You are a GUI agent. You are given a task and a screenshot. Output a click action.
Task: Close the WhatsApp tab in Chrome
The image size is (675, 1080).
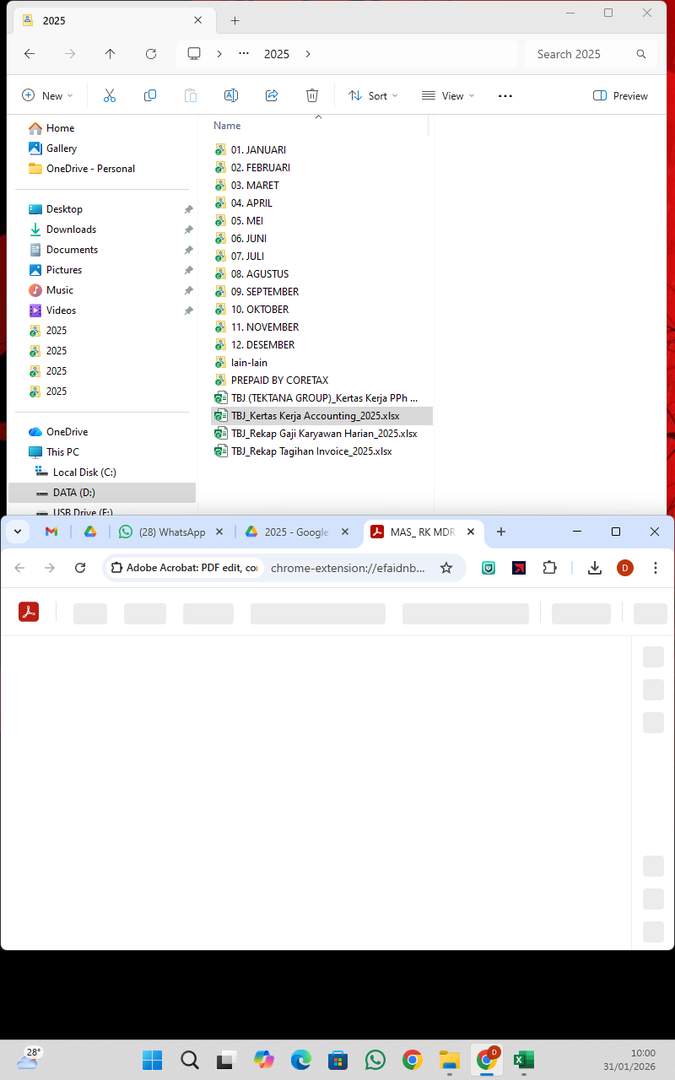click(220, 532)
